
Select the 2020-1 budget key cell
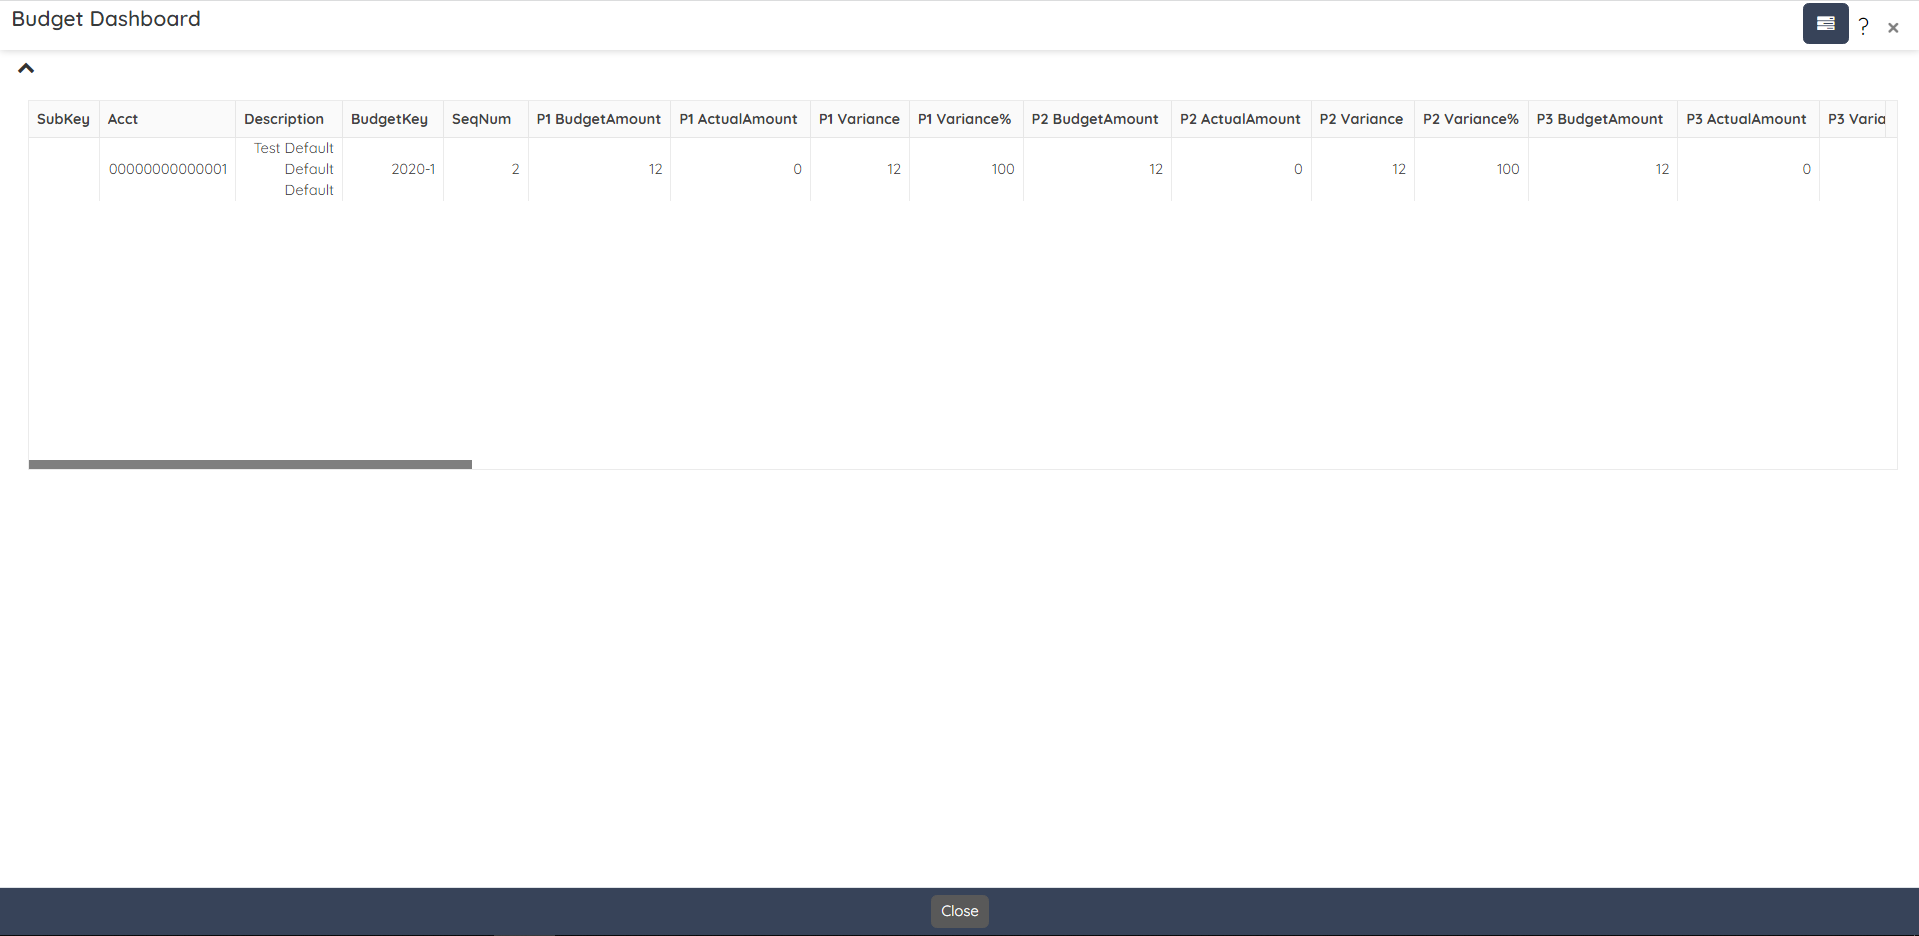(413, 169)
